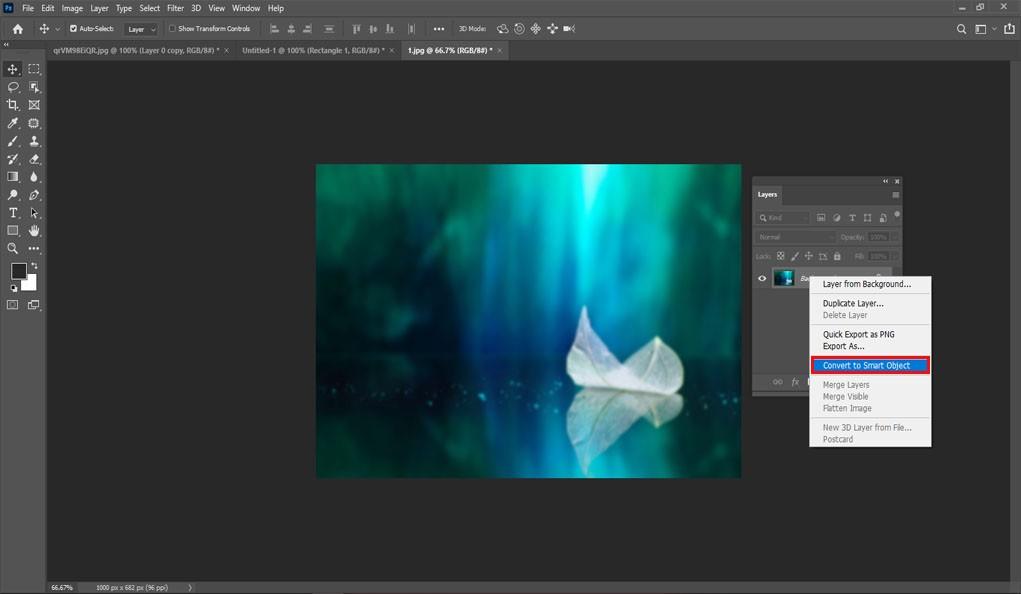Toggle the Auto-Select checkbox

coord(74,29)
